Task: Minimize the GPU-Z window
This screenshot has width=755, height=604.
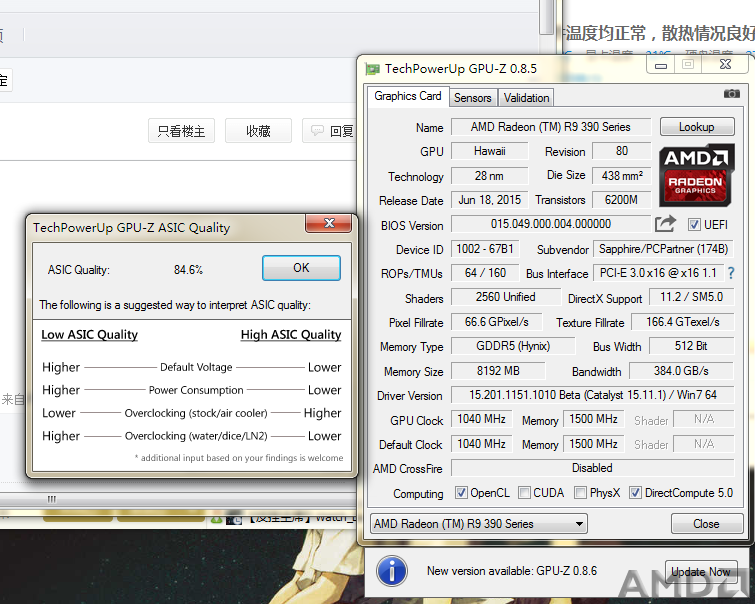Action: 661,65
